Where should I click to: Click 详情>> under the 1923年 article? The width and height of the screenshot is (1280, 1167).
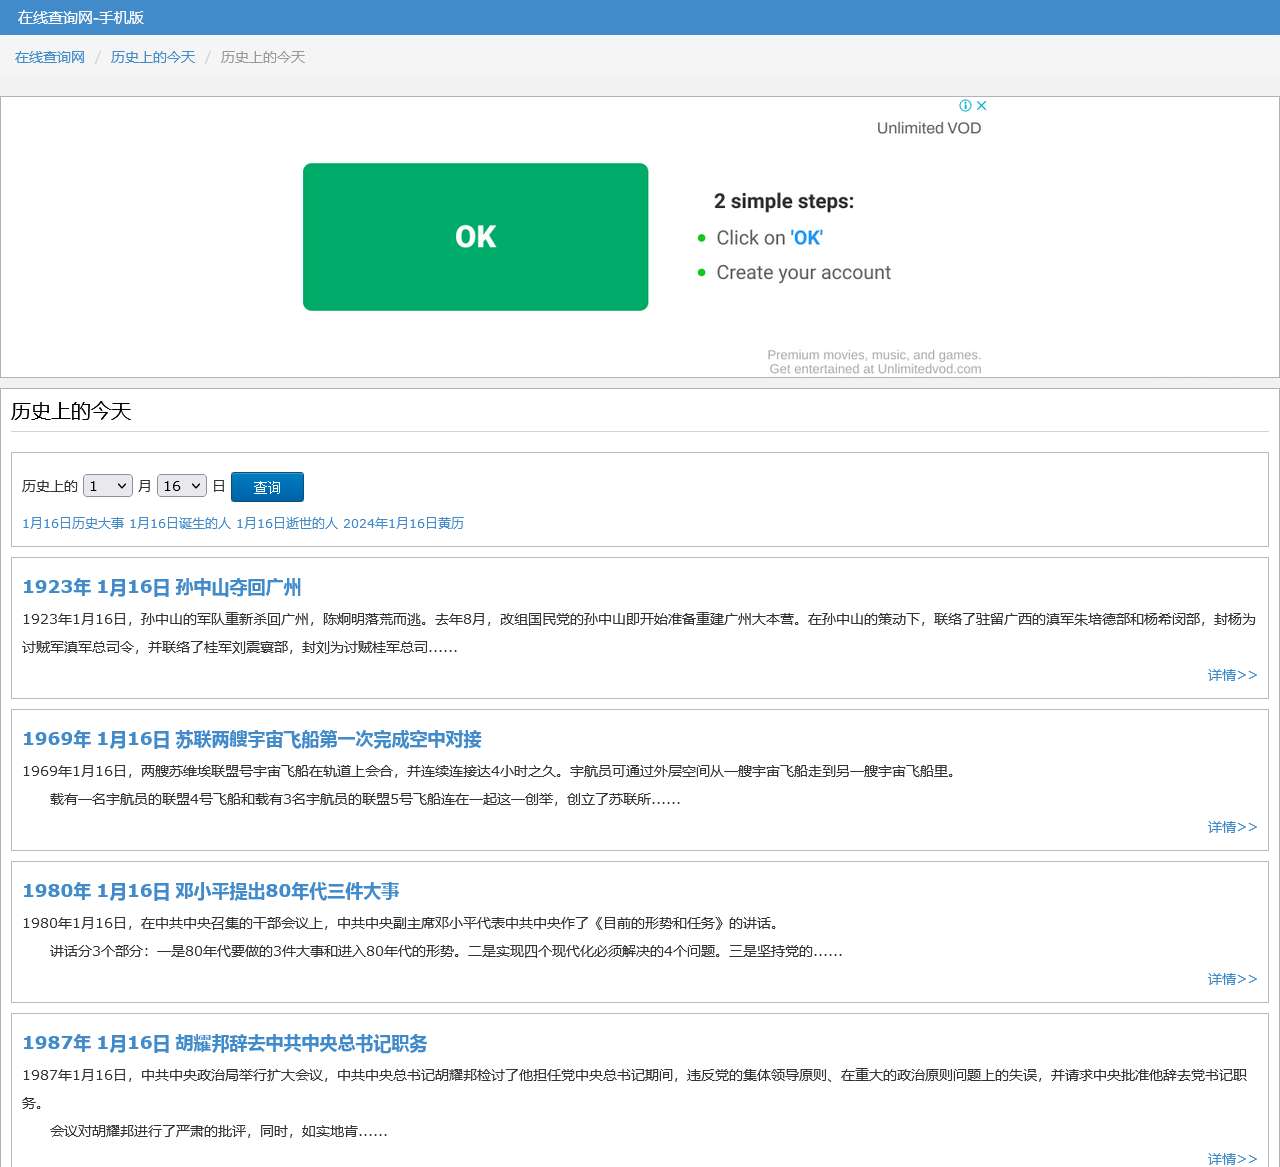point(1232,675)
